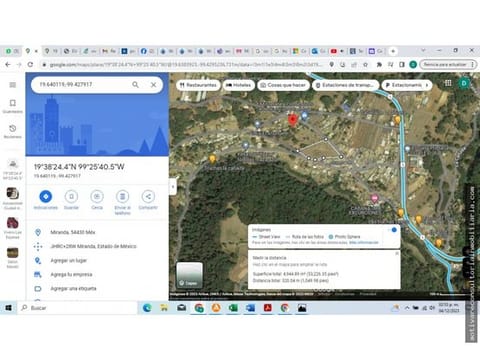Open the Más información link
480x360 pixels.
[364, 242]
